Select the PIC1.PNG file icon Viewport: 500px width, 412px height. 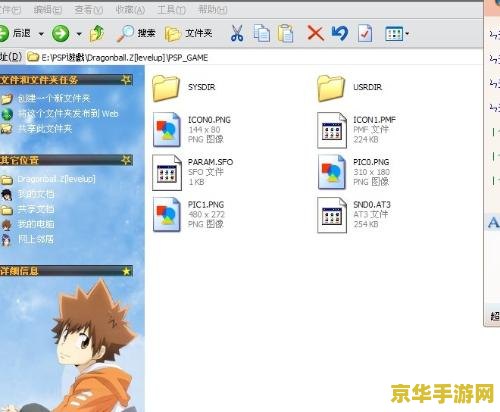(167, 214)
